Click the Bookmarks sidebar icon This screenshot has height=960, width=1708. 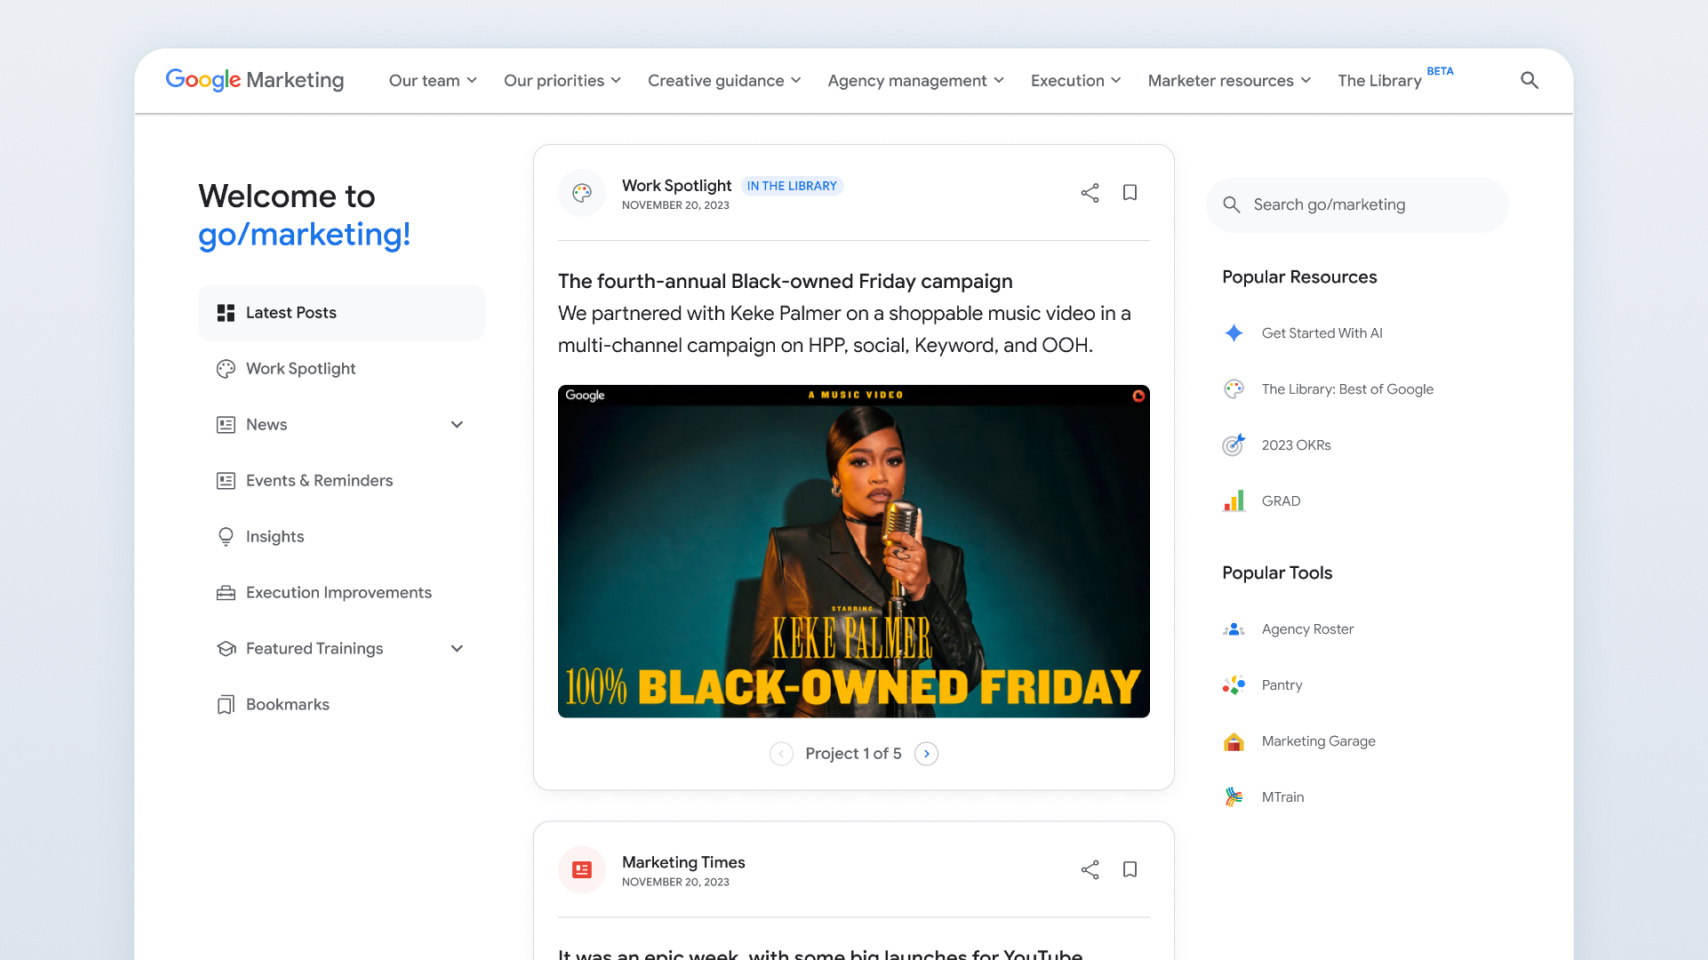[226, 705]
